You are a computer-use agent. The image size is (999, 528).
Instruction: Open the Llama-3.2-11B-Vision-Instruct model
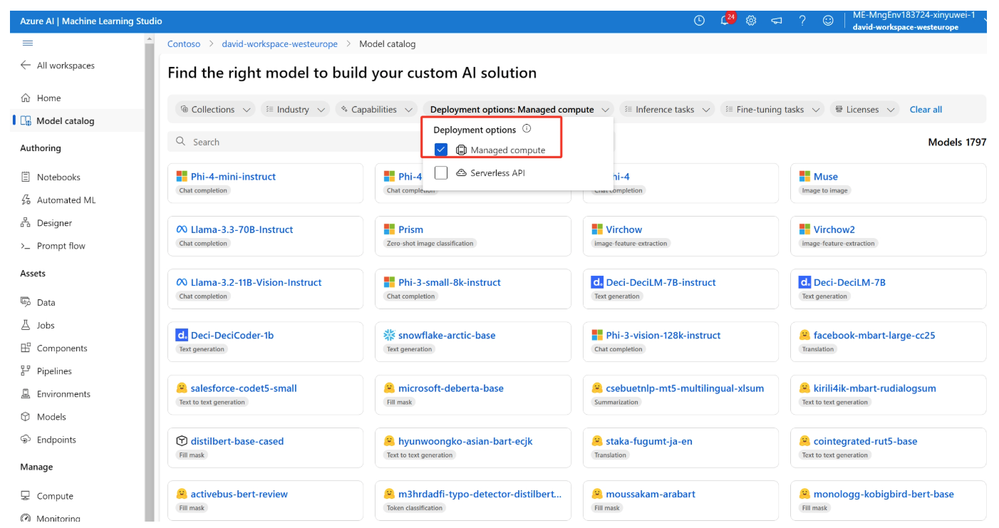(265, 289)
